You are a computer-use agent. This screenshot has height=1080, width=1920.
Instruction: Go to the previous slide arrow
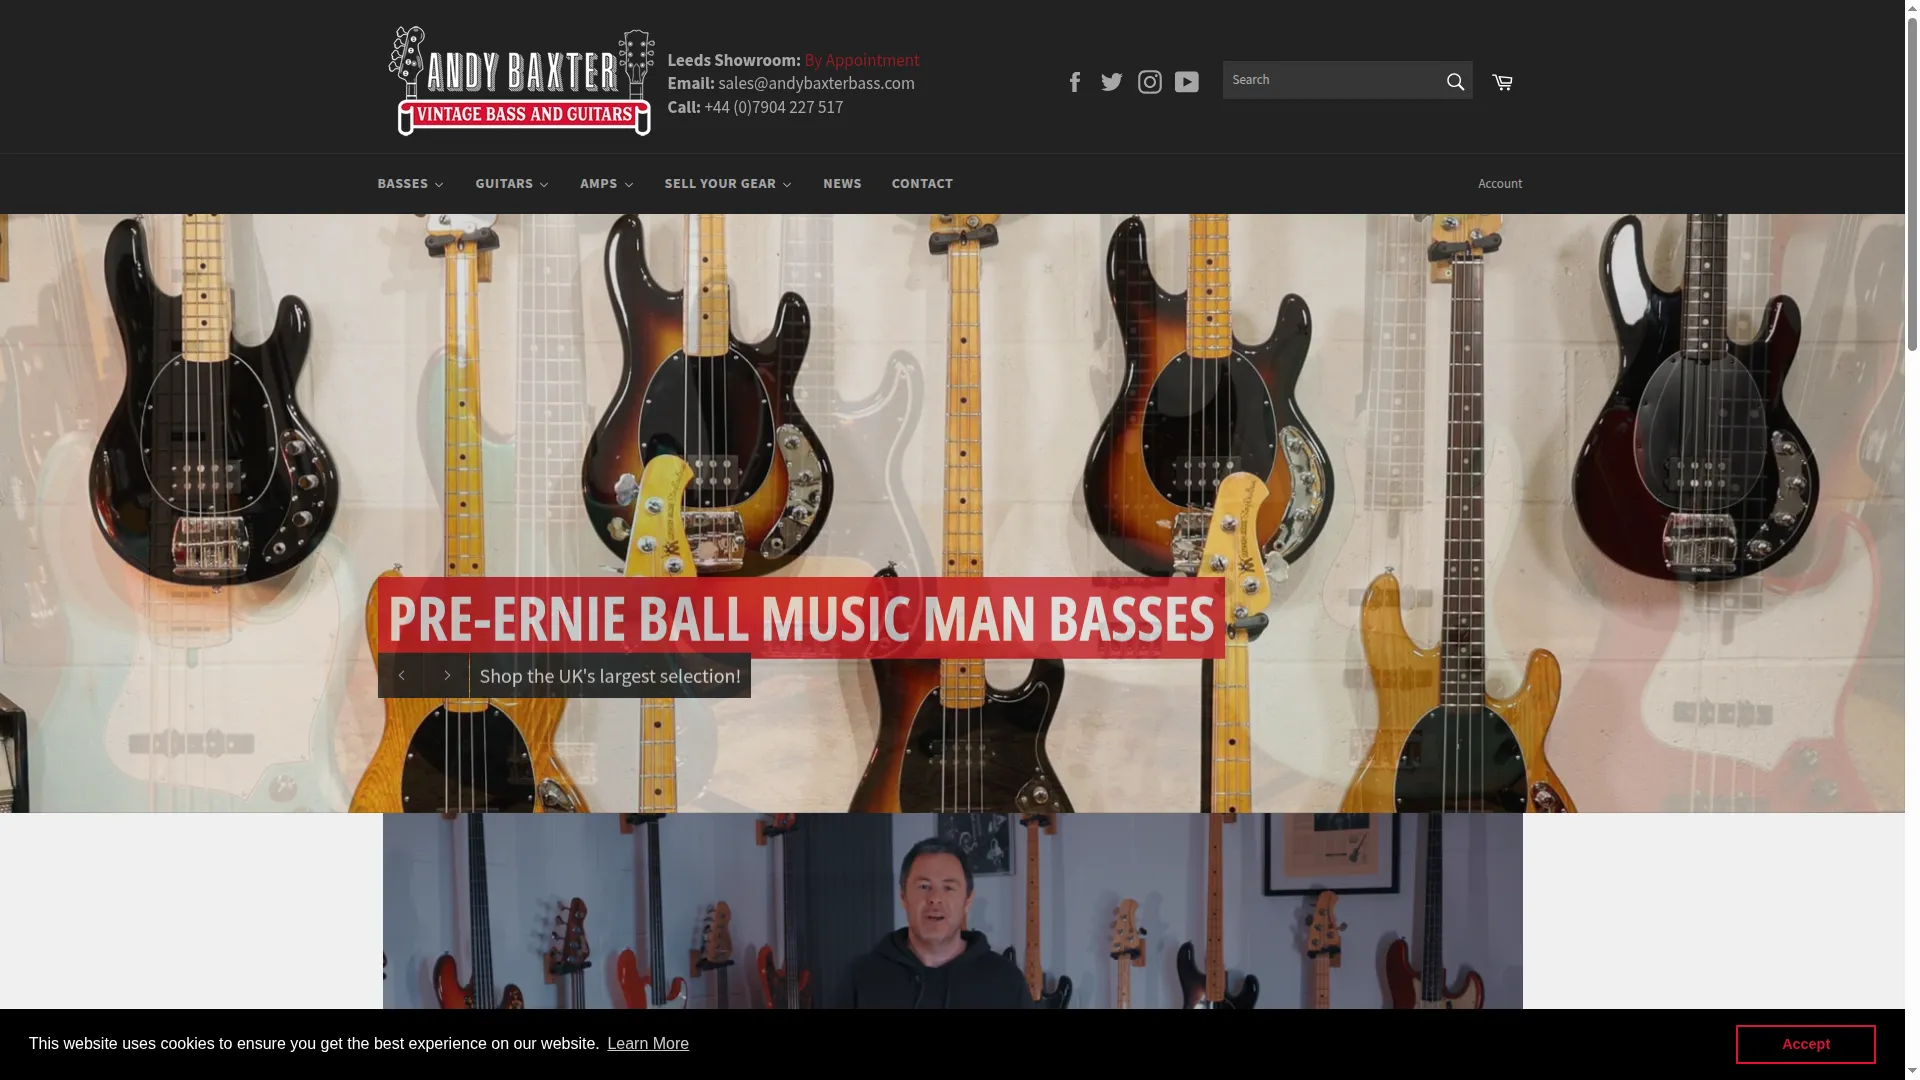tap(401, 676)
